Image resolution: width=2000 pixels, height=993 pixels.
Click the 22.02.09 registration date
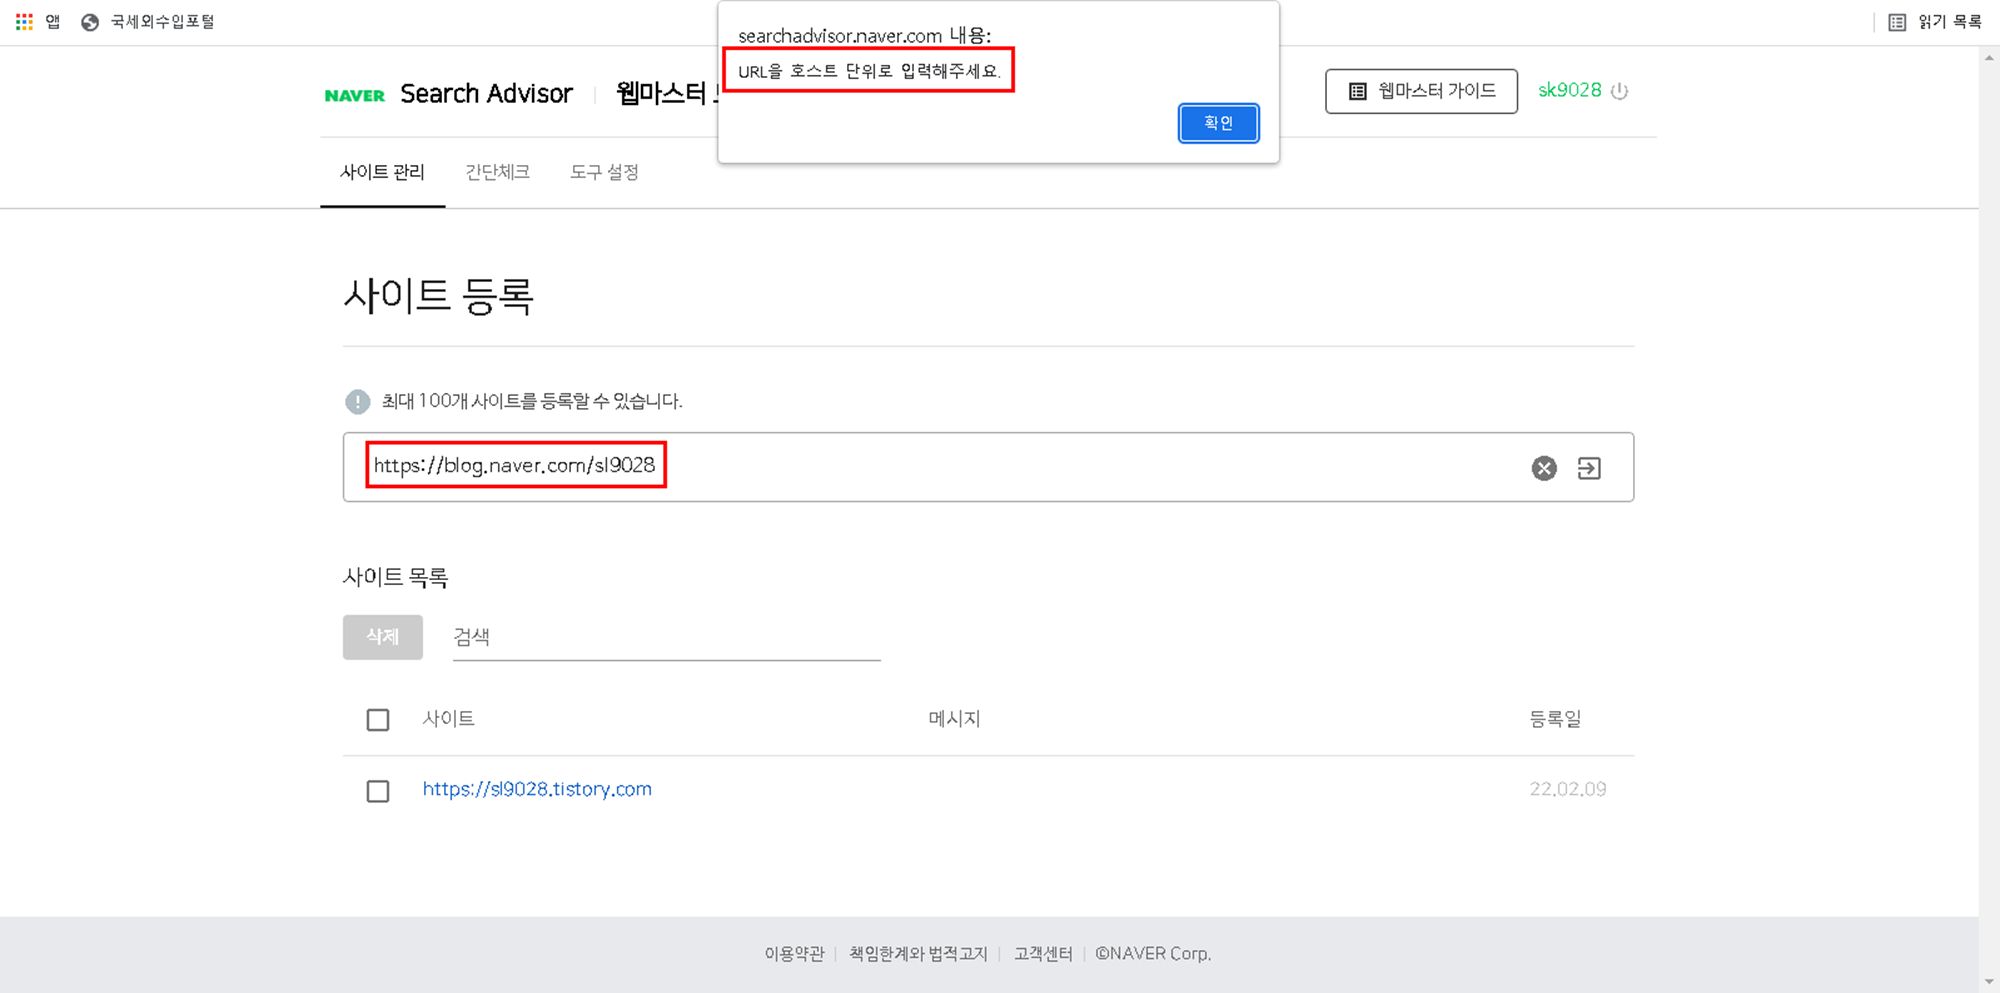[x=1568, y=789]
